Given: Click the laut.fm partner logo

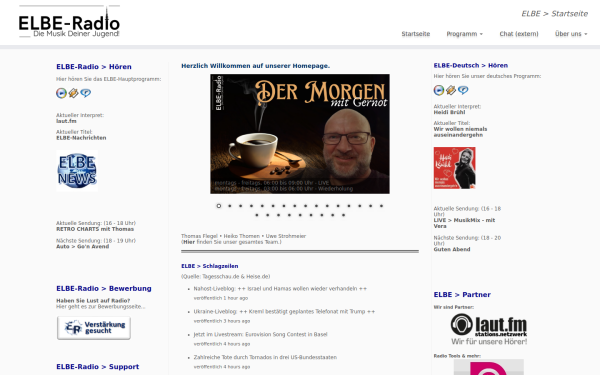Looking at the screenshot, I should [x=489, y=329].
